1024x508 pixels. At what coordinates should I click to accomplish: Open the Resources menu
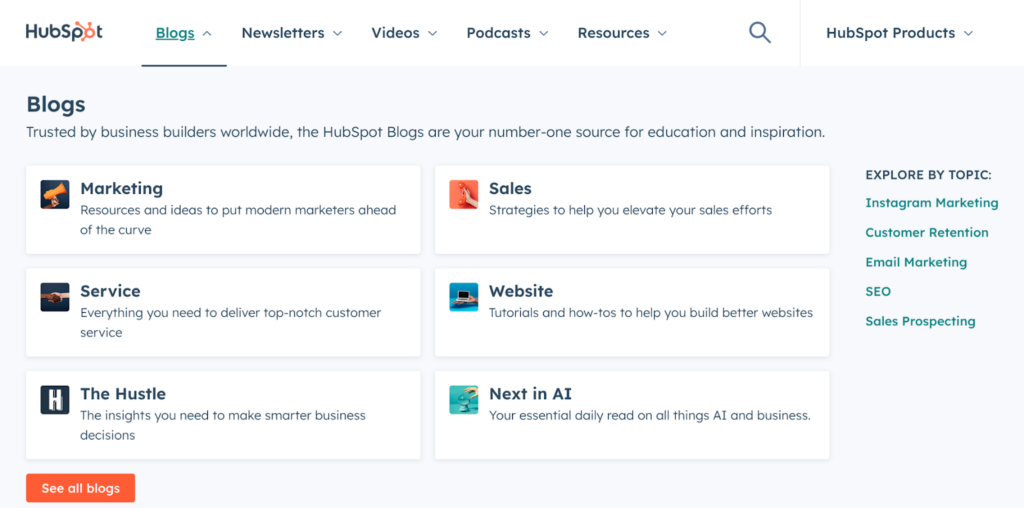click(x=622, y=33)
